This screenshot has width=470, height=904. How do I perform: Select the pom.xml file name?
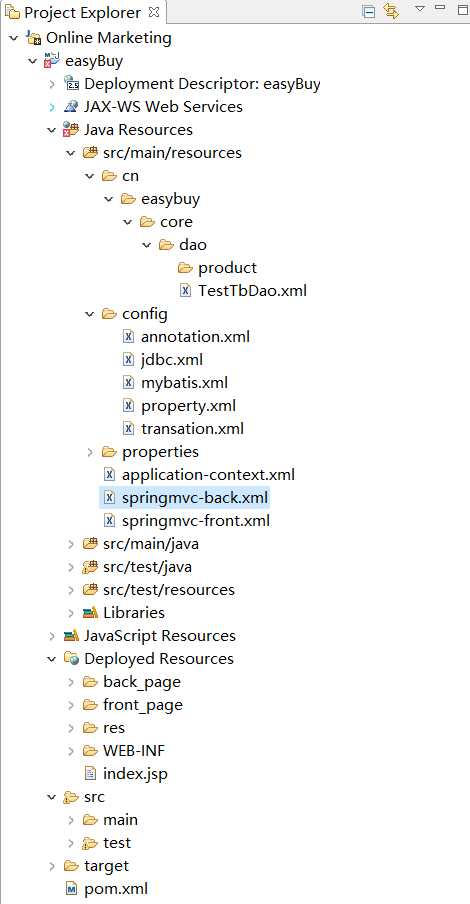coord(116,889)
